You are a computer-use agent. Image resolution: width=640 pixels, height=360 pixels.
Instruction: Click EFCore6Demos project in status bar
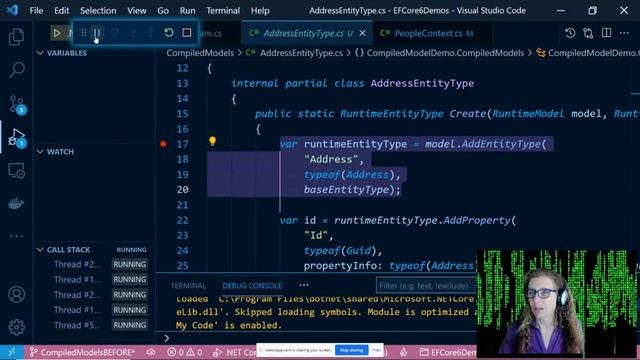[448, 352]
